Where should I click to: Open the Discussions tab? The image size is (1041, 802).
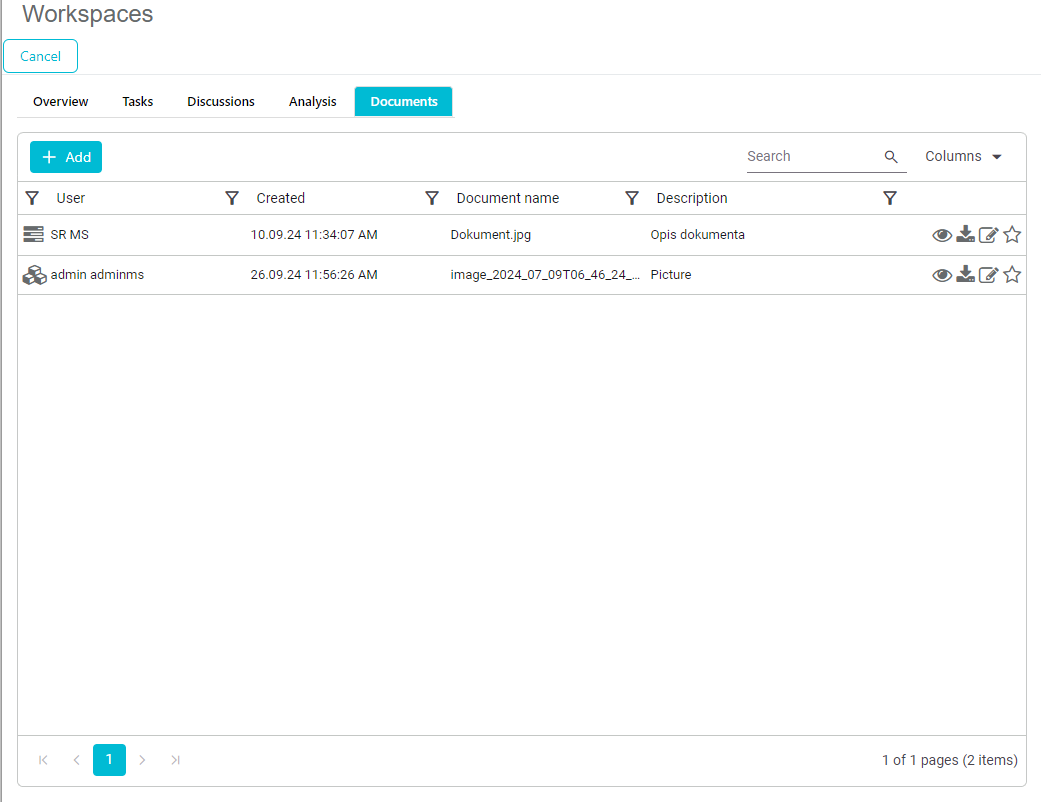coord(220,102)
